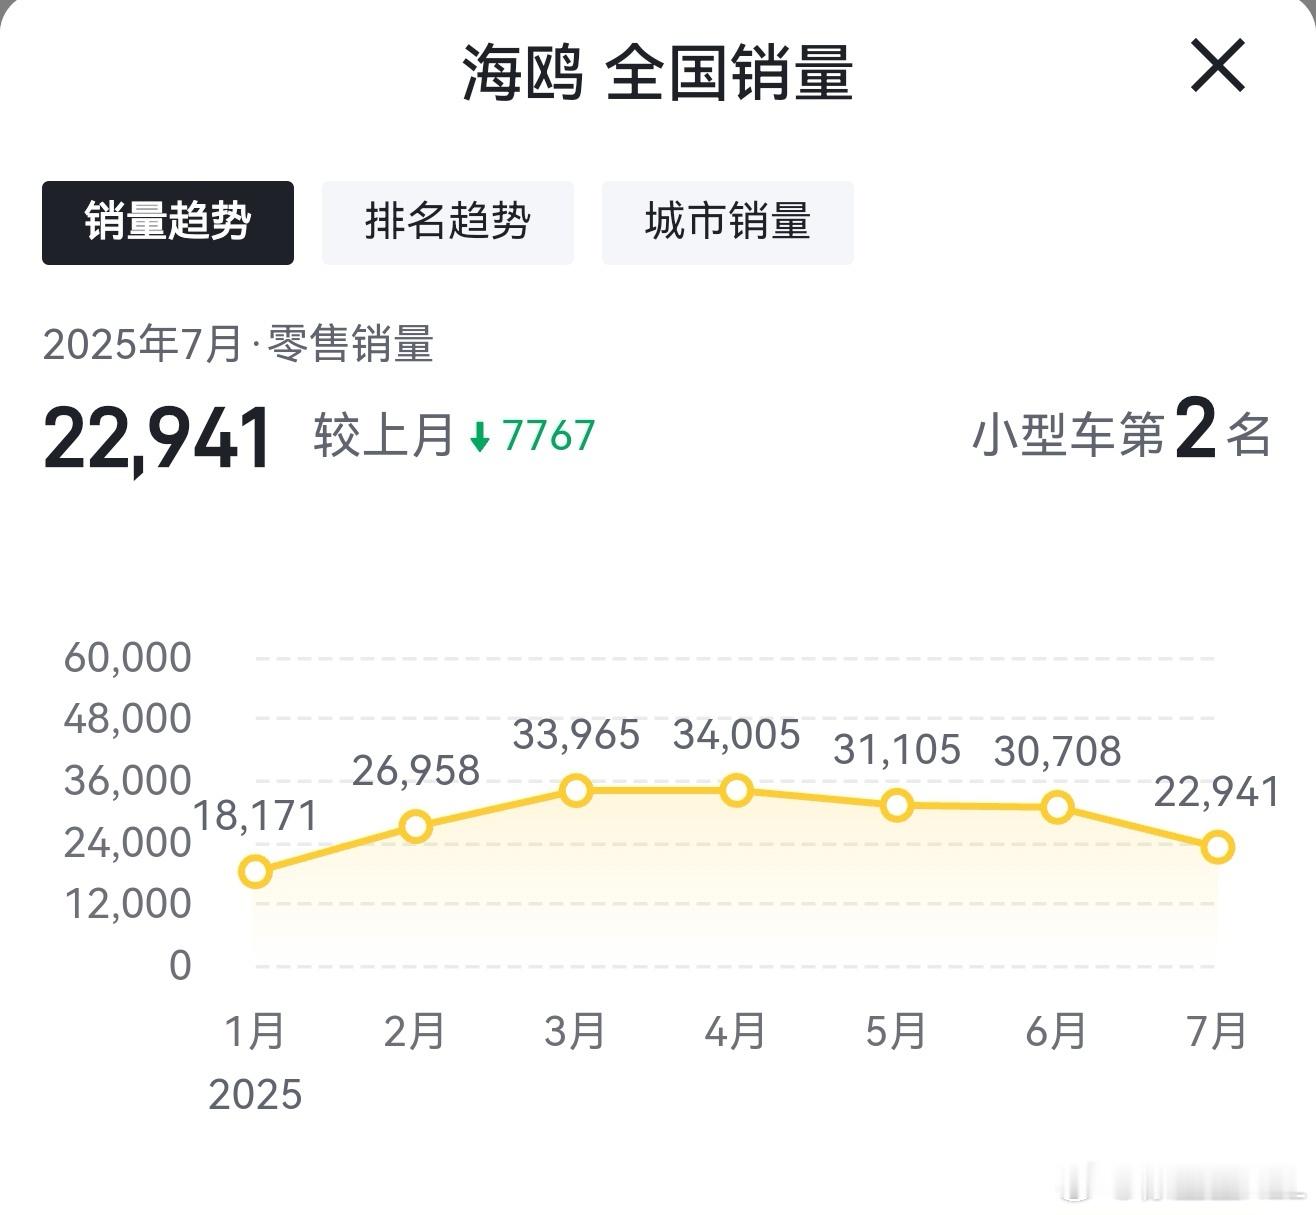
Task: Switch to the 排名趋势 tab
Action: [448, 222]
